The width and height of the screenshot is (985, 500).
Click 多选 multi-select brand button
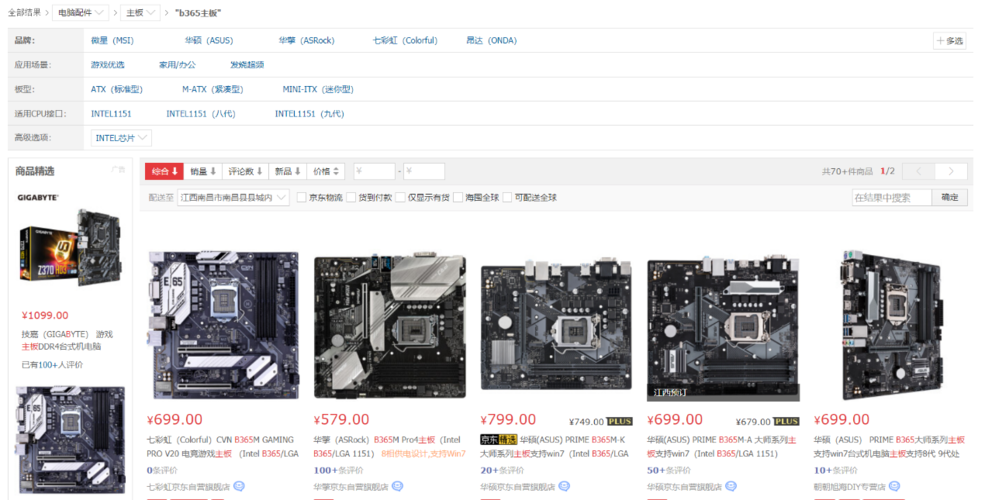(949, 40)
